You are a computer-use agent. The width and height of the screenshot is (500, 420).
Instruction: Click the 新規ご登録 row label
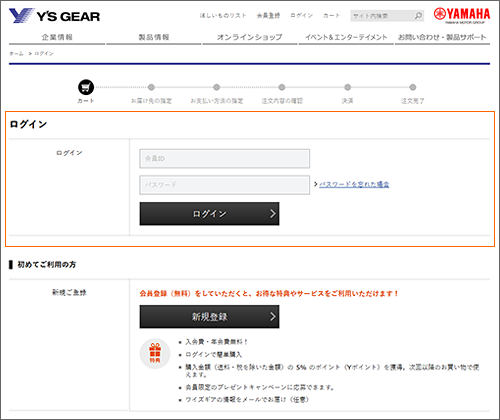click(69, 292)
